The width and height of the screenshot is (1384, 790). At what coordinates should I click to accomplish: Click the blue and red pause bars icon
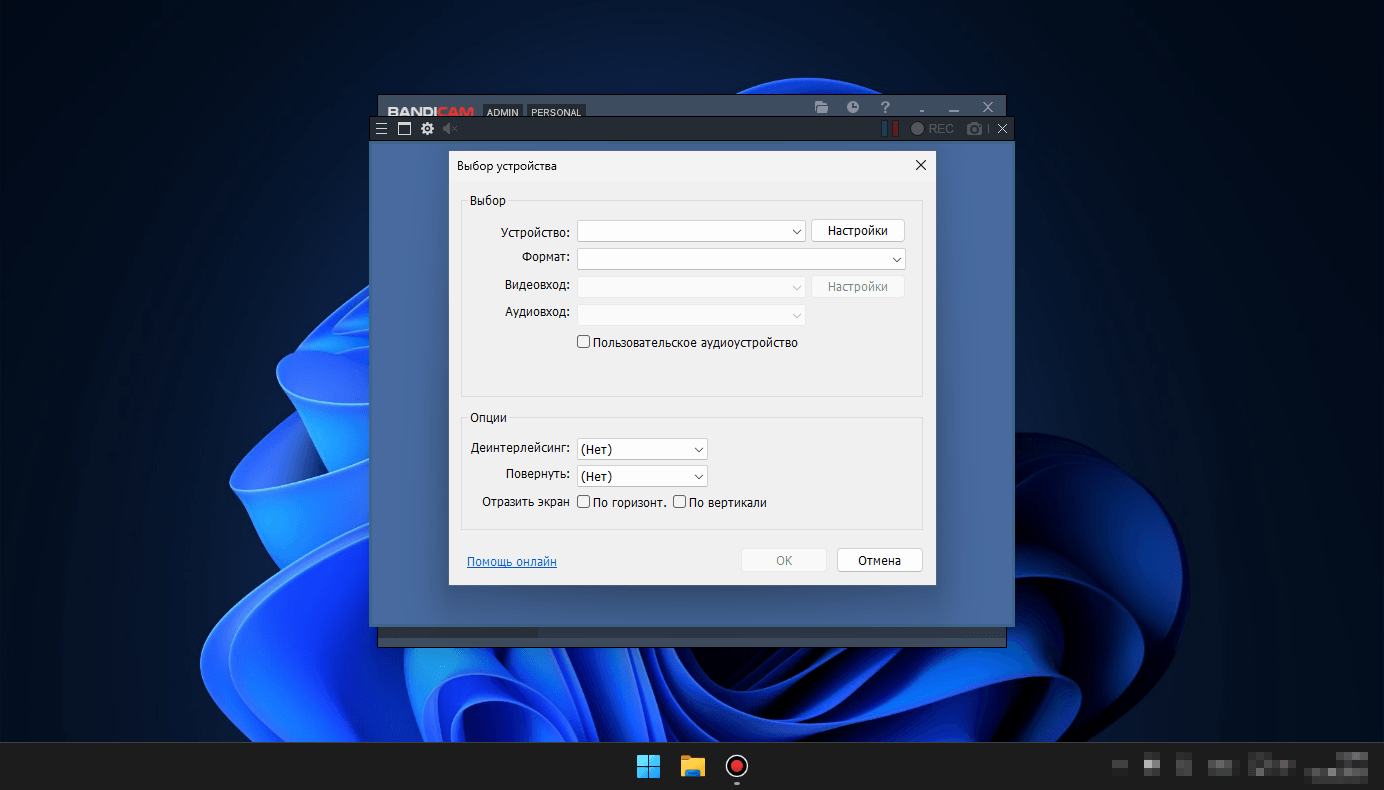tap(889, 129)
